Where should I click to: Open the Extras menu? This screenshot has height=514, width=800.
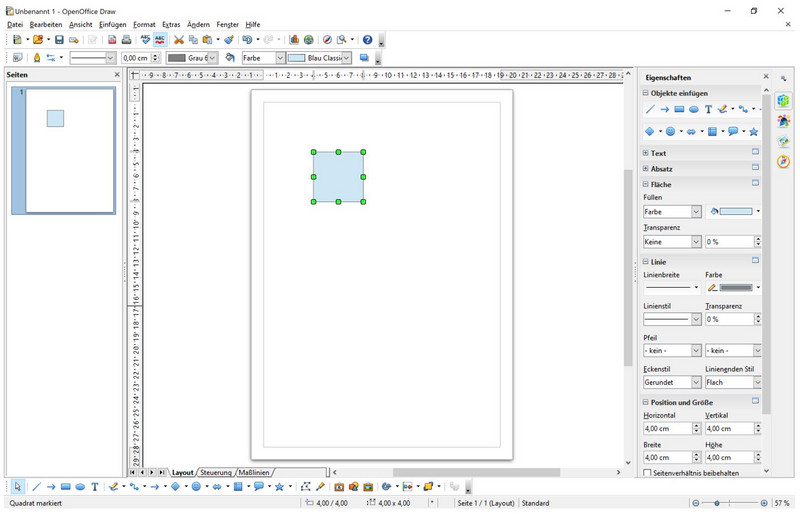point(171,24)
